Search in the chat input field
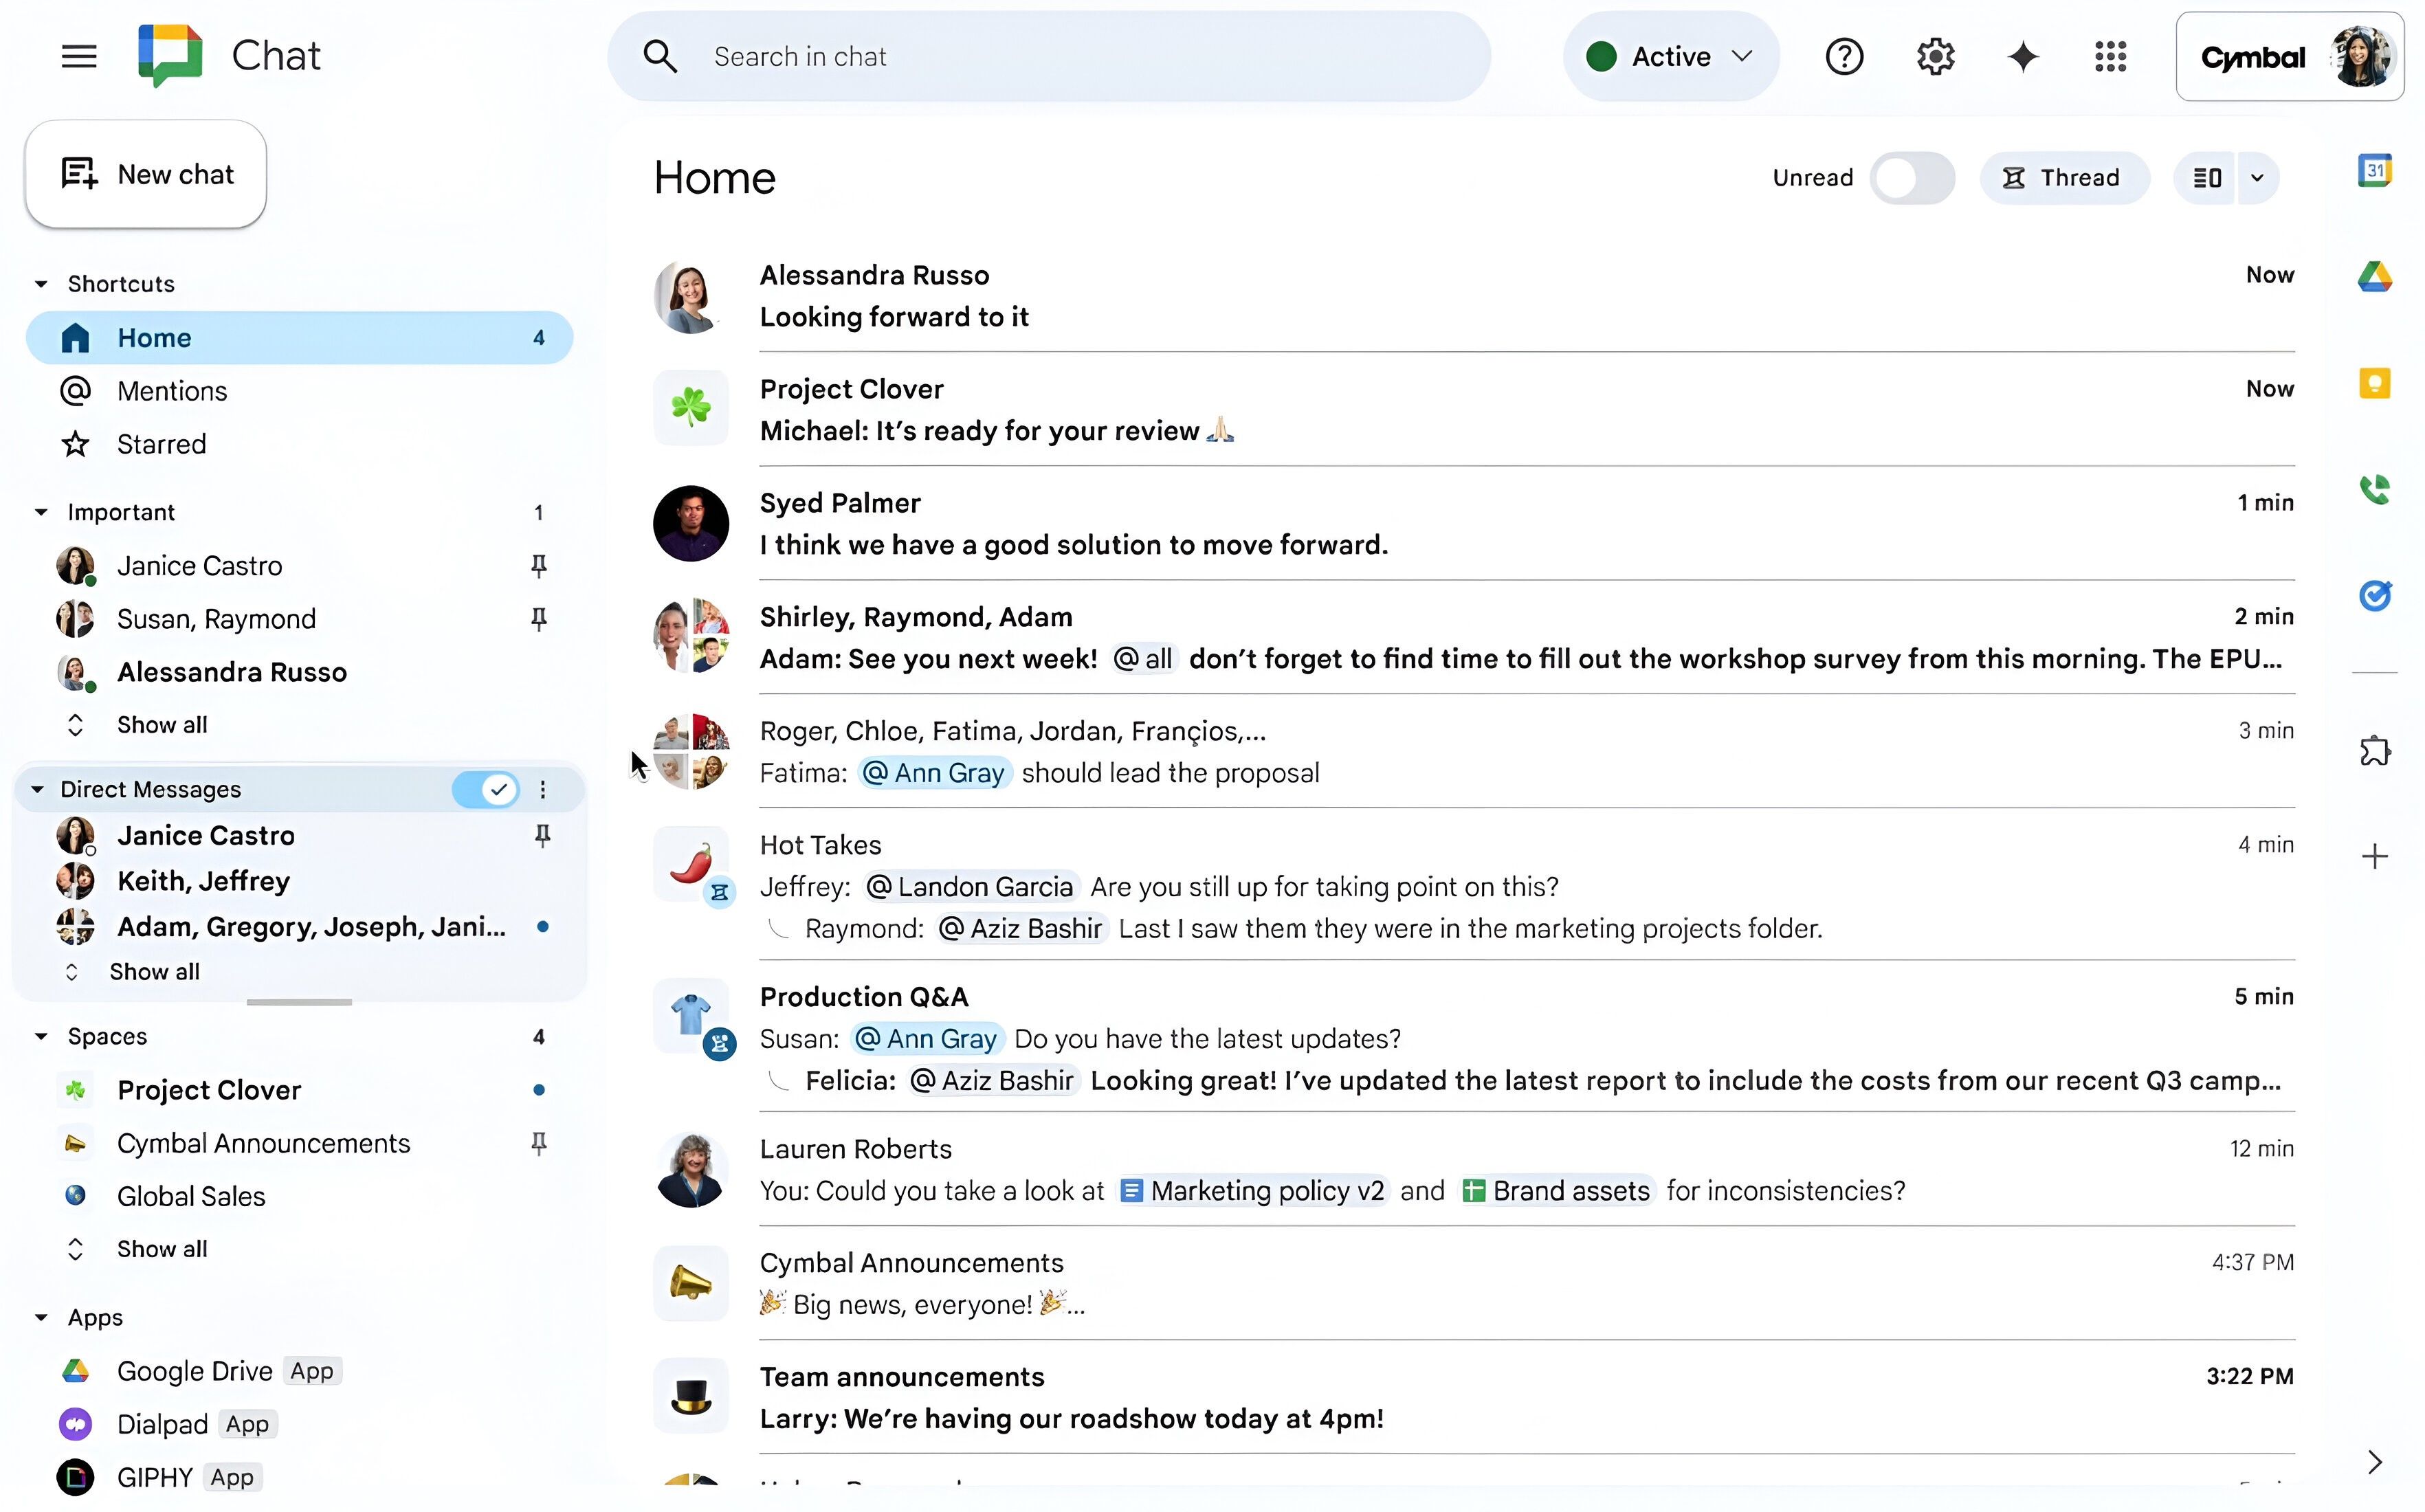Viewport: 2425px width, 1512px height. (x=1045, y=56)
